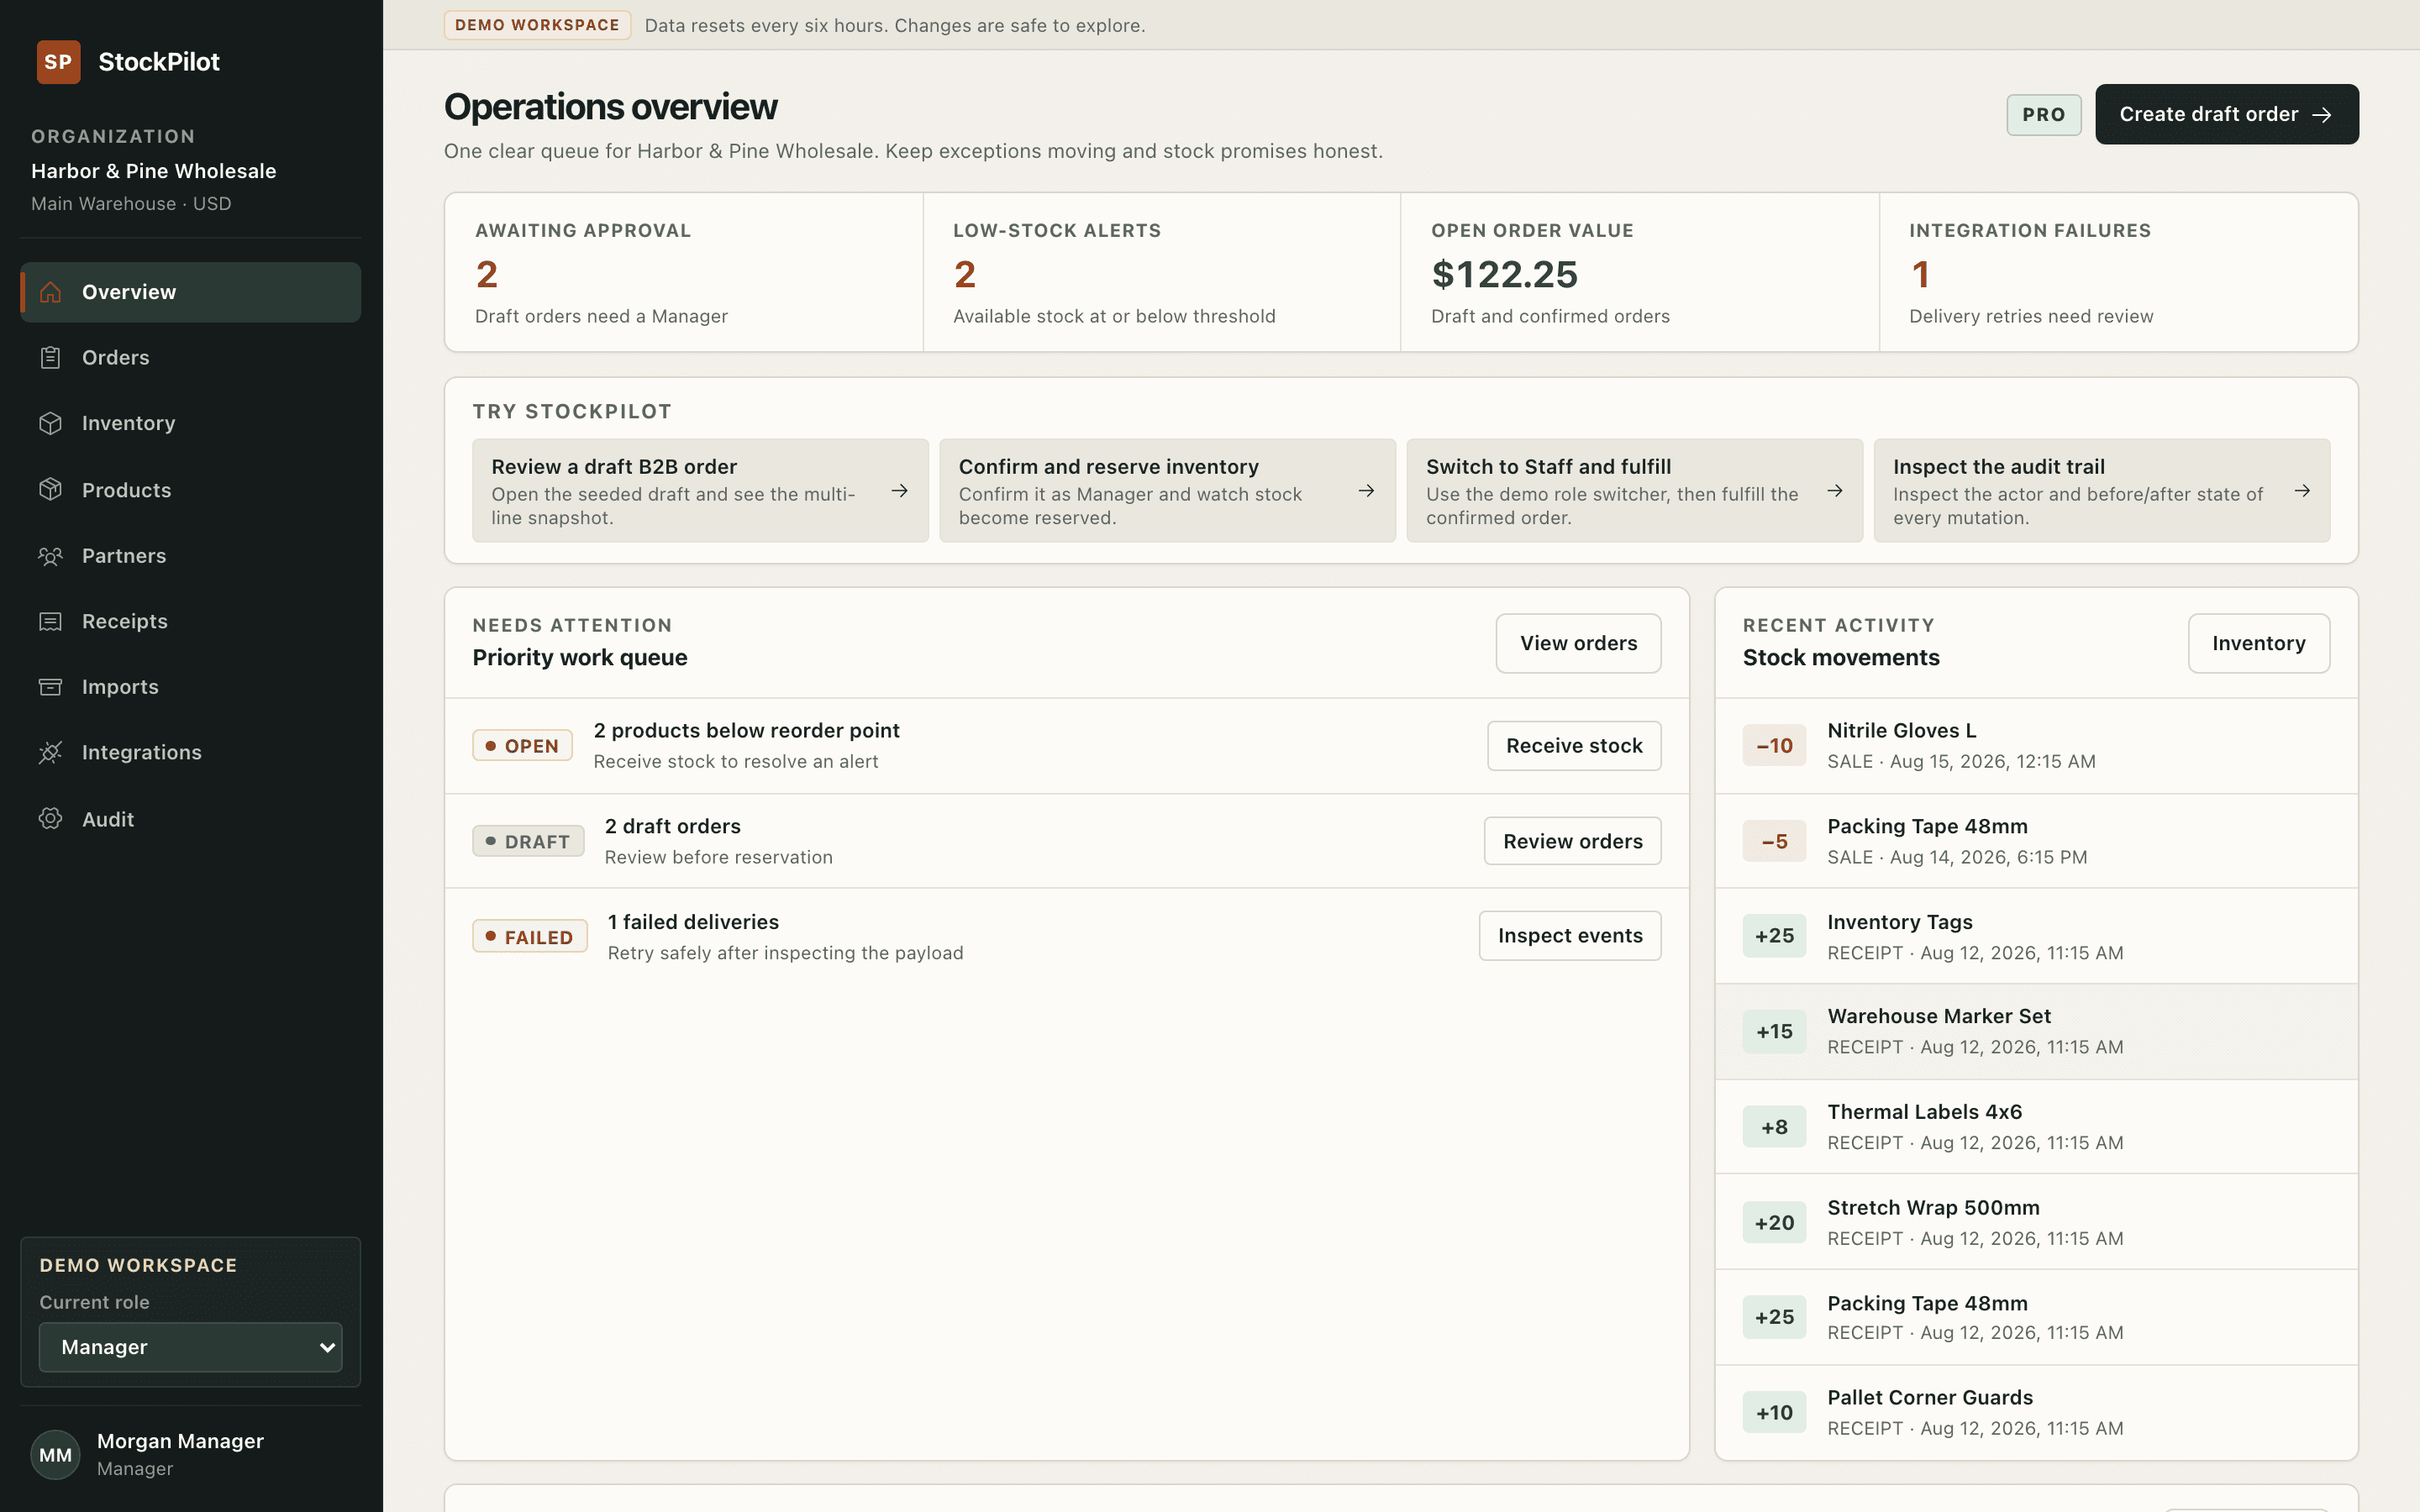2420x1512 pixels.
Task: Navigate to Audit in the sidebar
Action: click(190, 819)
